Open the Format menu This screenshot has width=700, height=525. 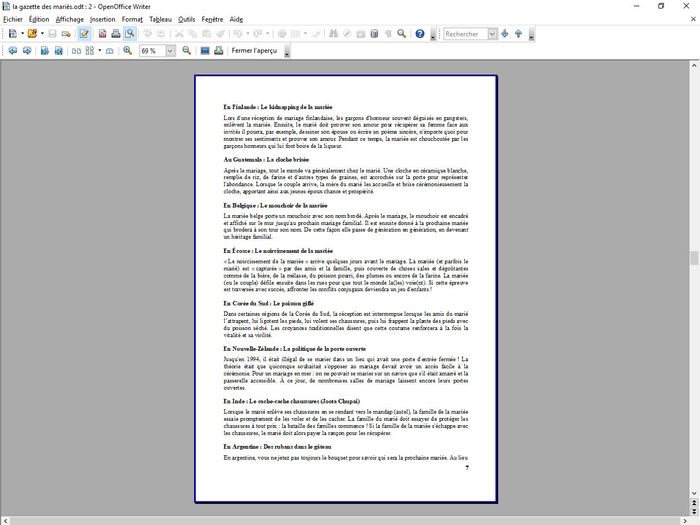coord(132,19)
